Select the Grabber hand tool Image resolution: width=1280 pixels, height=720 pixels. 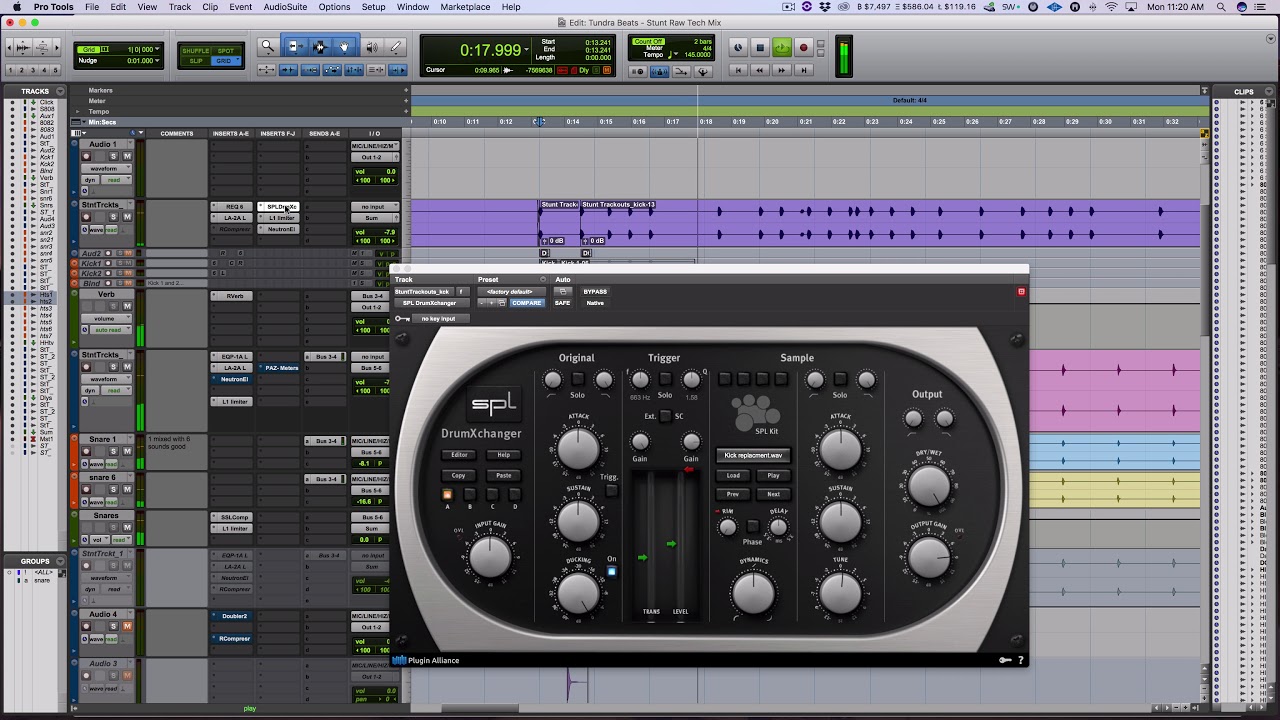tap(344, 47)
